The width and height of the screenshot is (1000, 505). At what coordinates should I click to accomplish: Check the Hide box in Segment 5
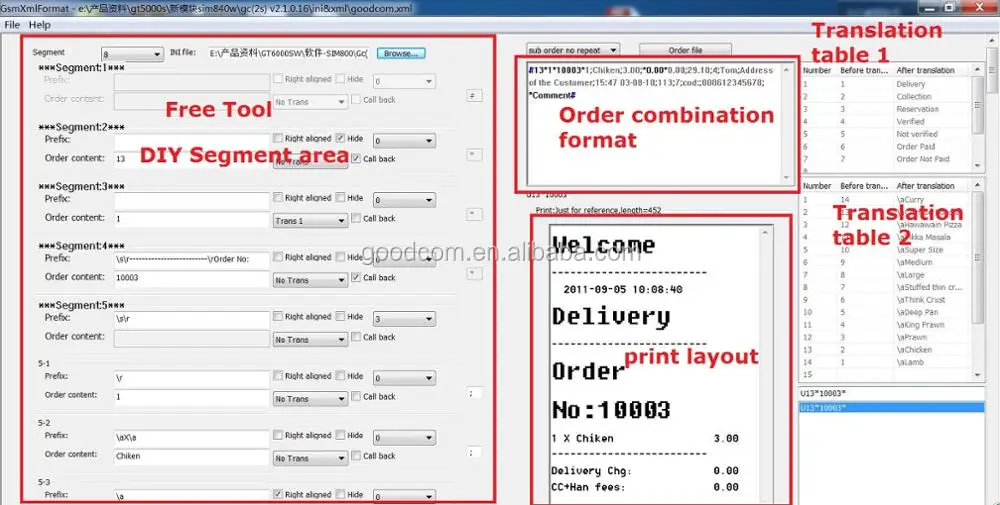(x=341, y=316)
